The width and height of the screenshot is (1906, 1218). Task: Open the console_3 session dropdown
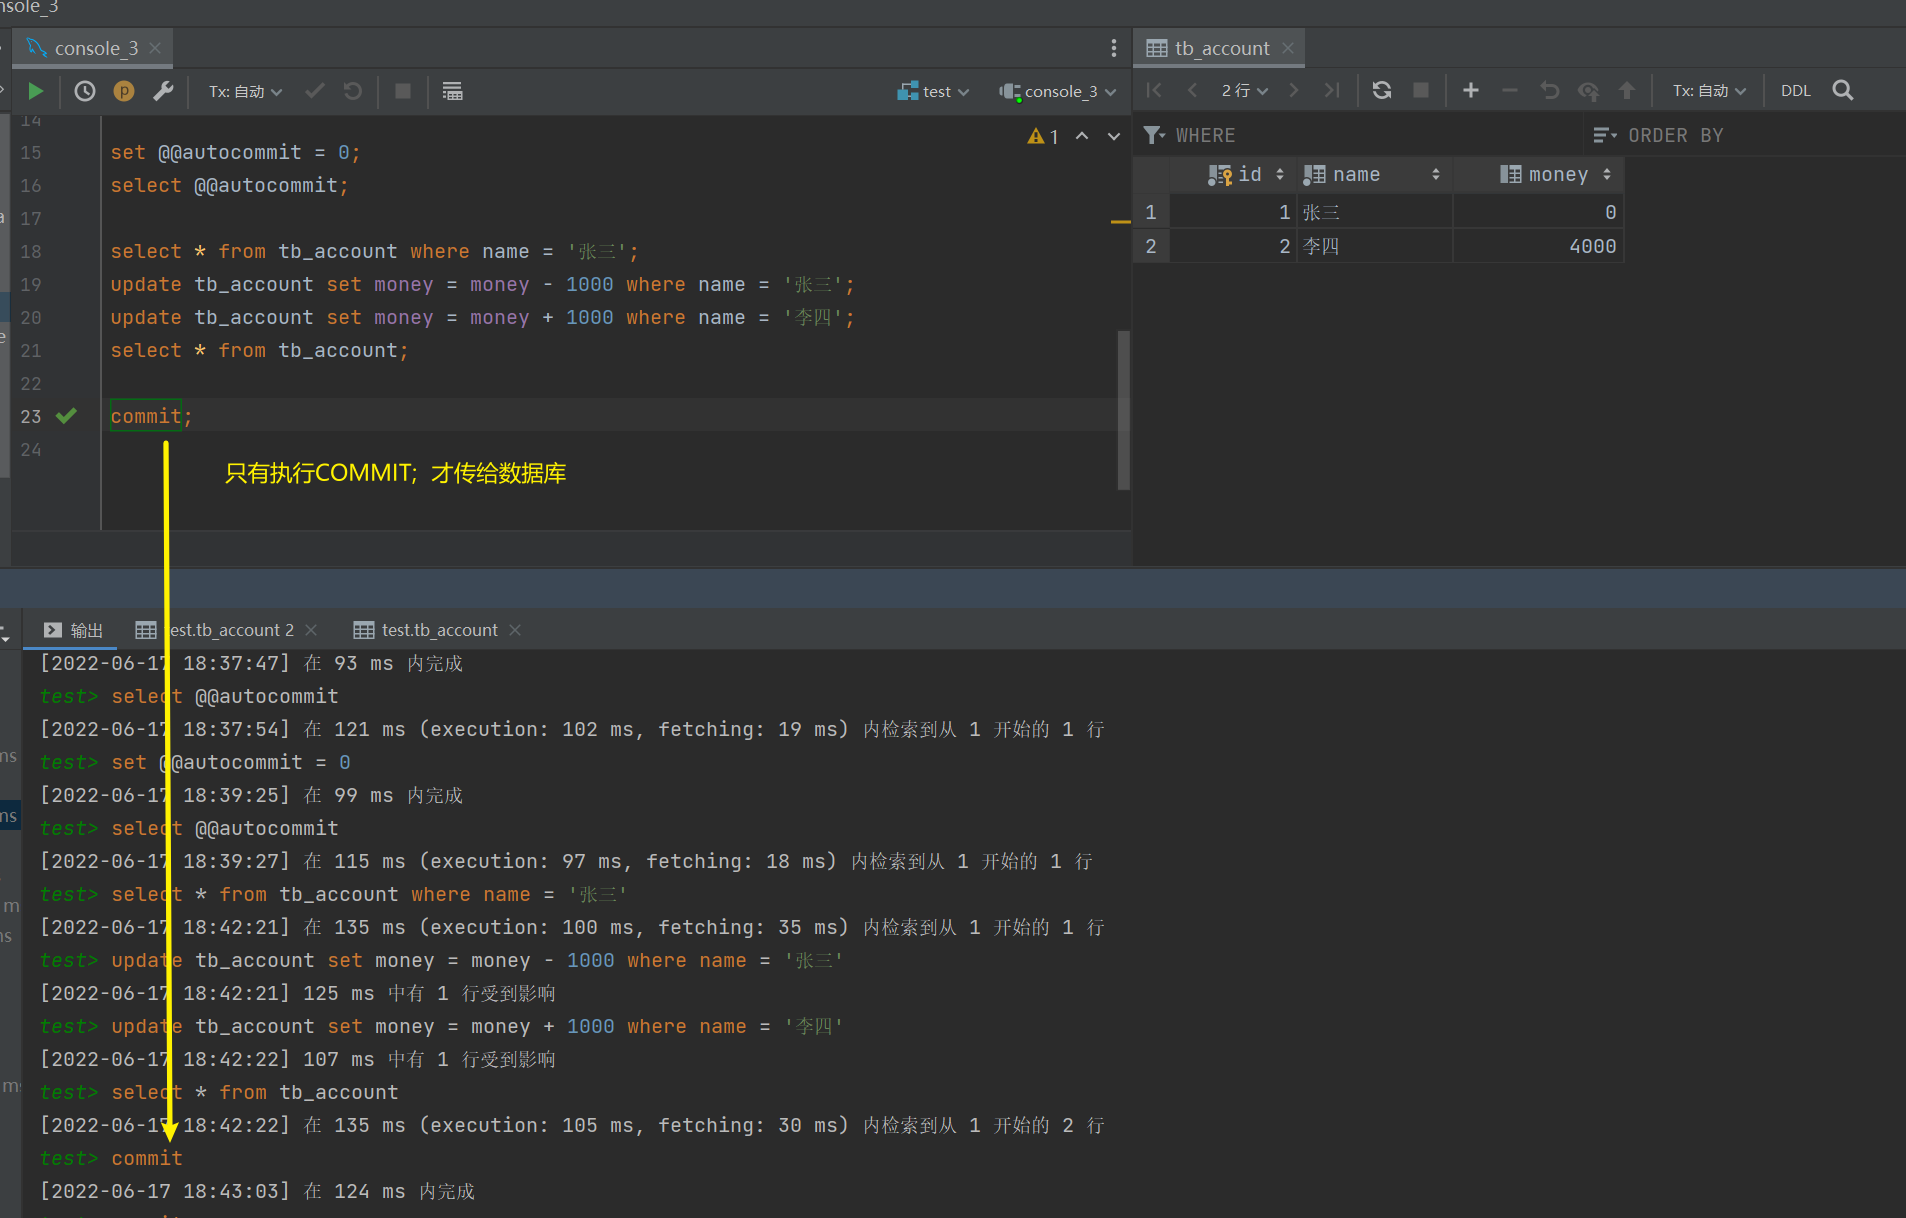pyautogui.click(x=1058, y=91)
